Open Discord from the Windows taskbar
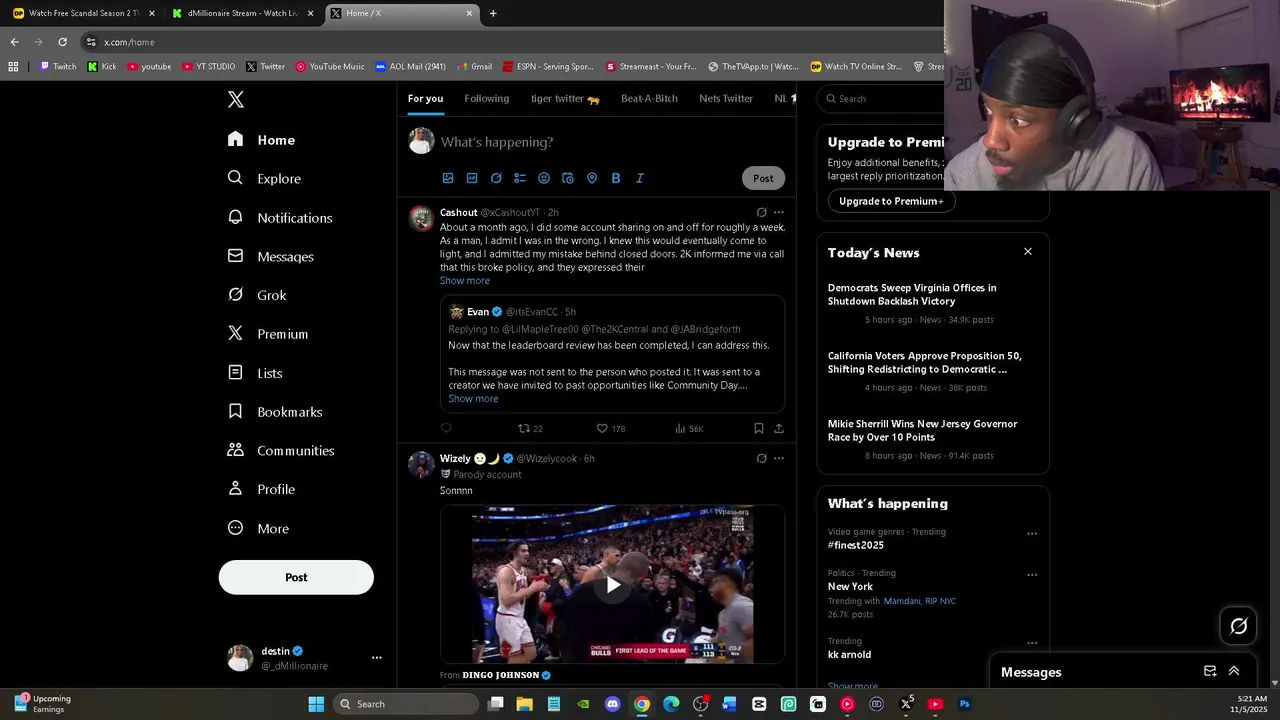Image resolution: width=1280 pixels, height=720 pixels. point(613,704)
